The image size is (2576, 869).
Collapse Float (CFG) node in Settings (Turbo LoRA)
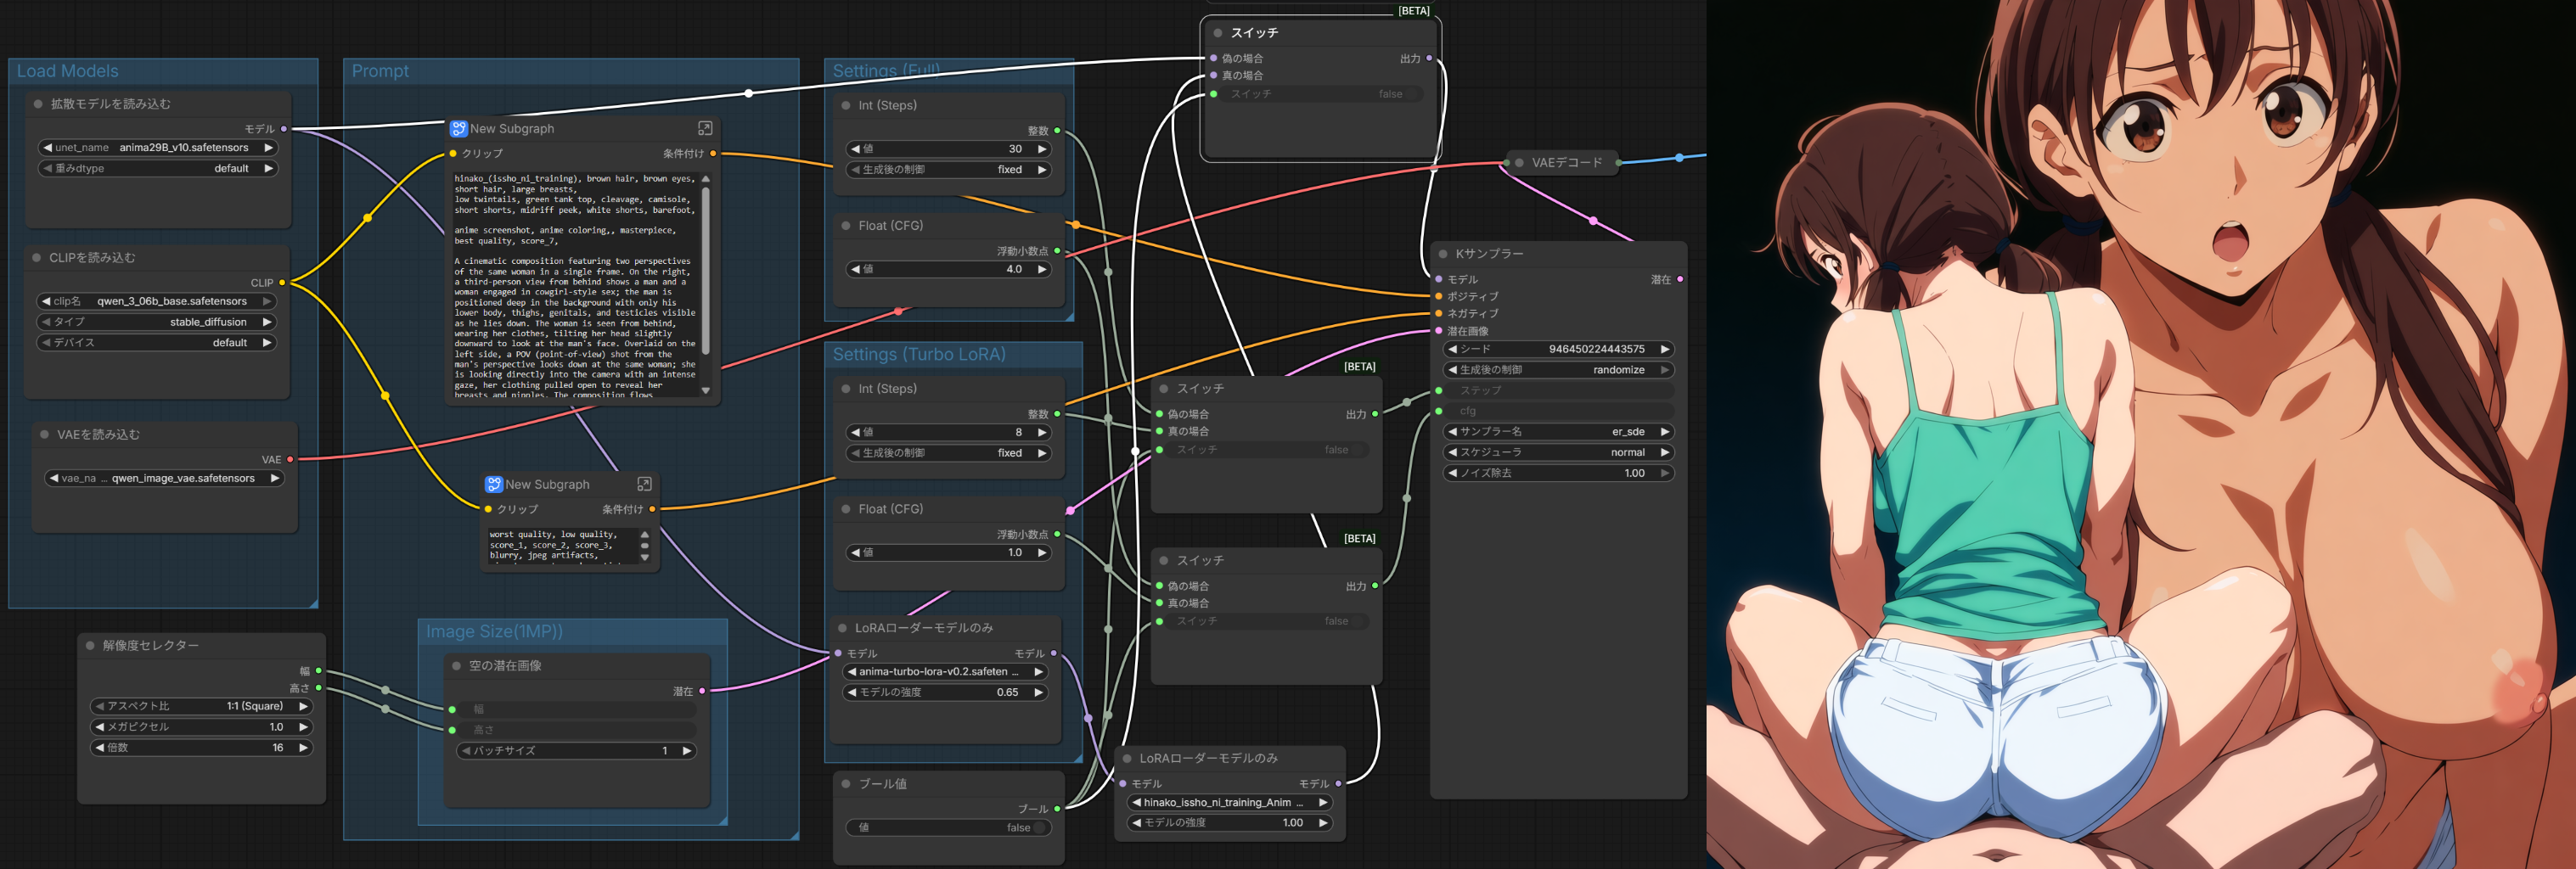pyautogui.click(x=846, y=509)
